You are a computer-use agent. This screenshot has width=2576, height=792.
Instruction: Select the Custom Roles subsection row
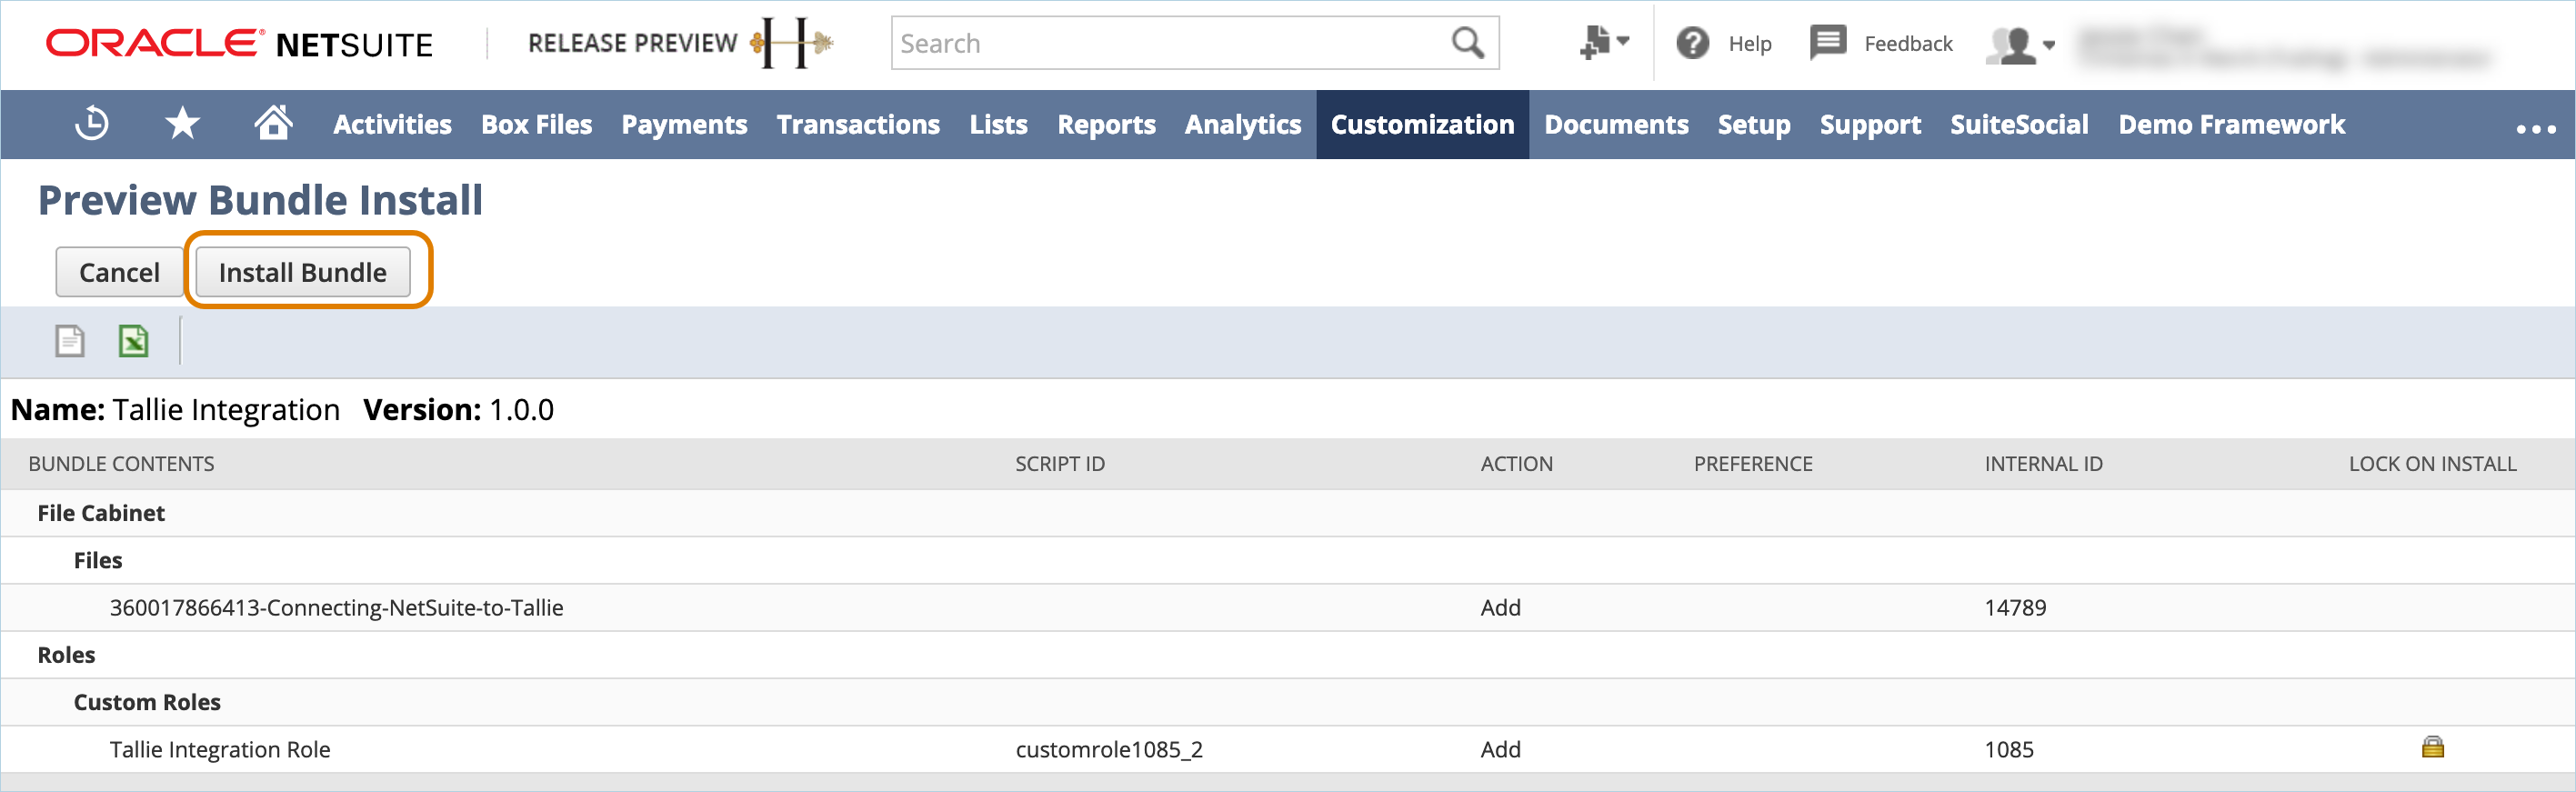[1288, 703]
